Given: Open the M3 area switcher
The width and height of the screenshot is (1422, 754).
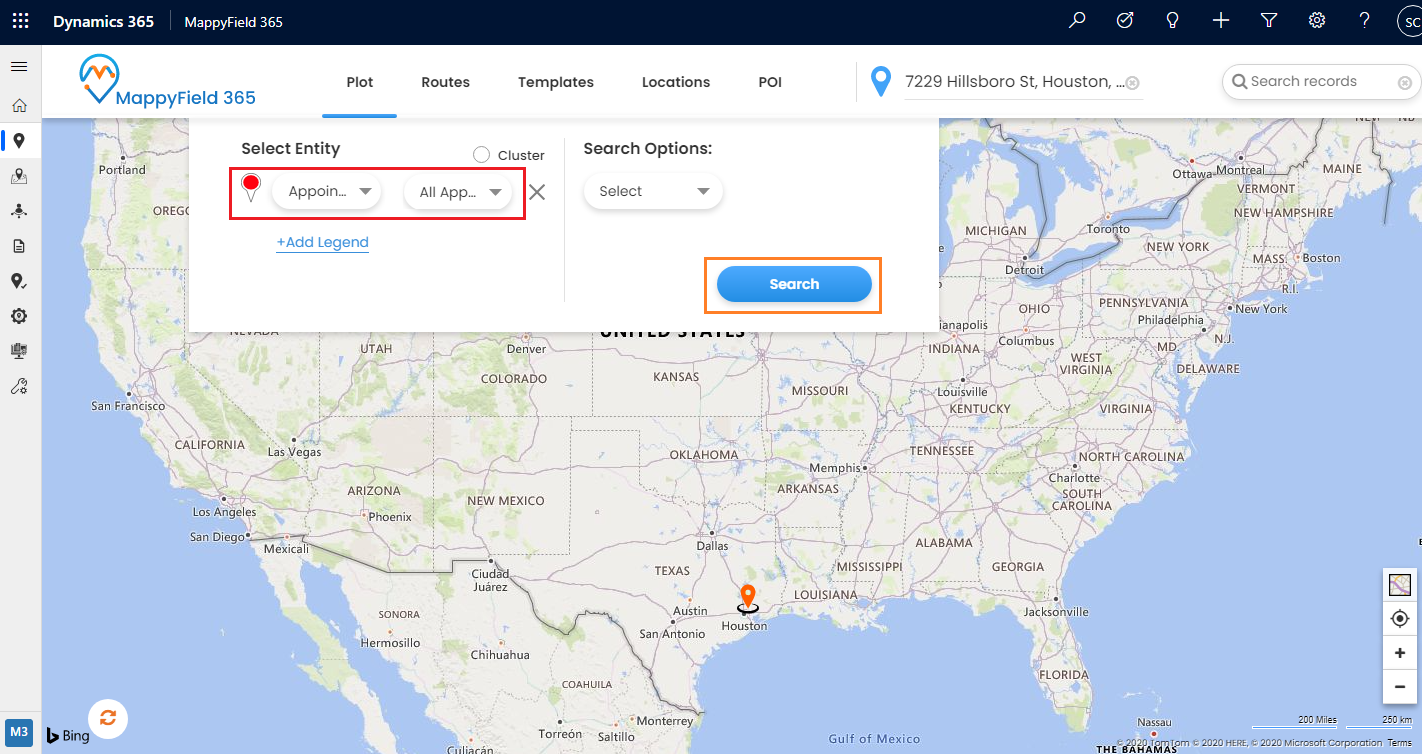Looking at the screenshot, I should coord(19,731).
